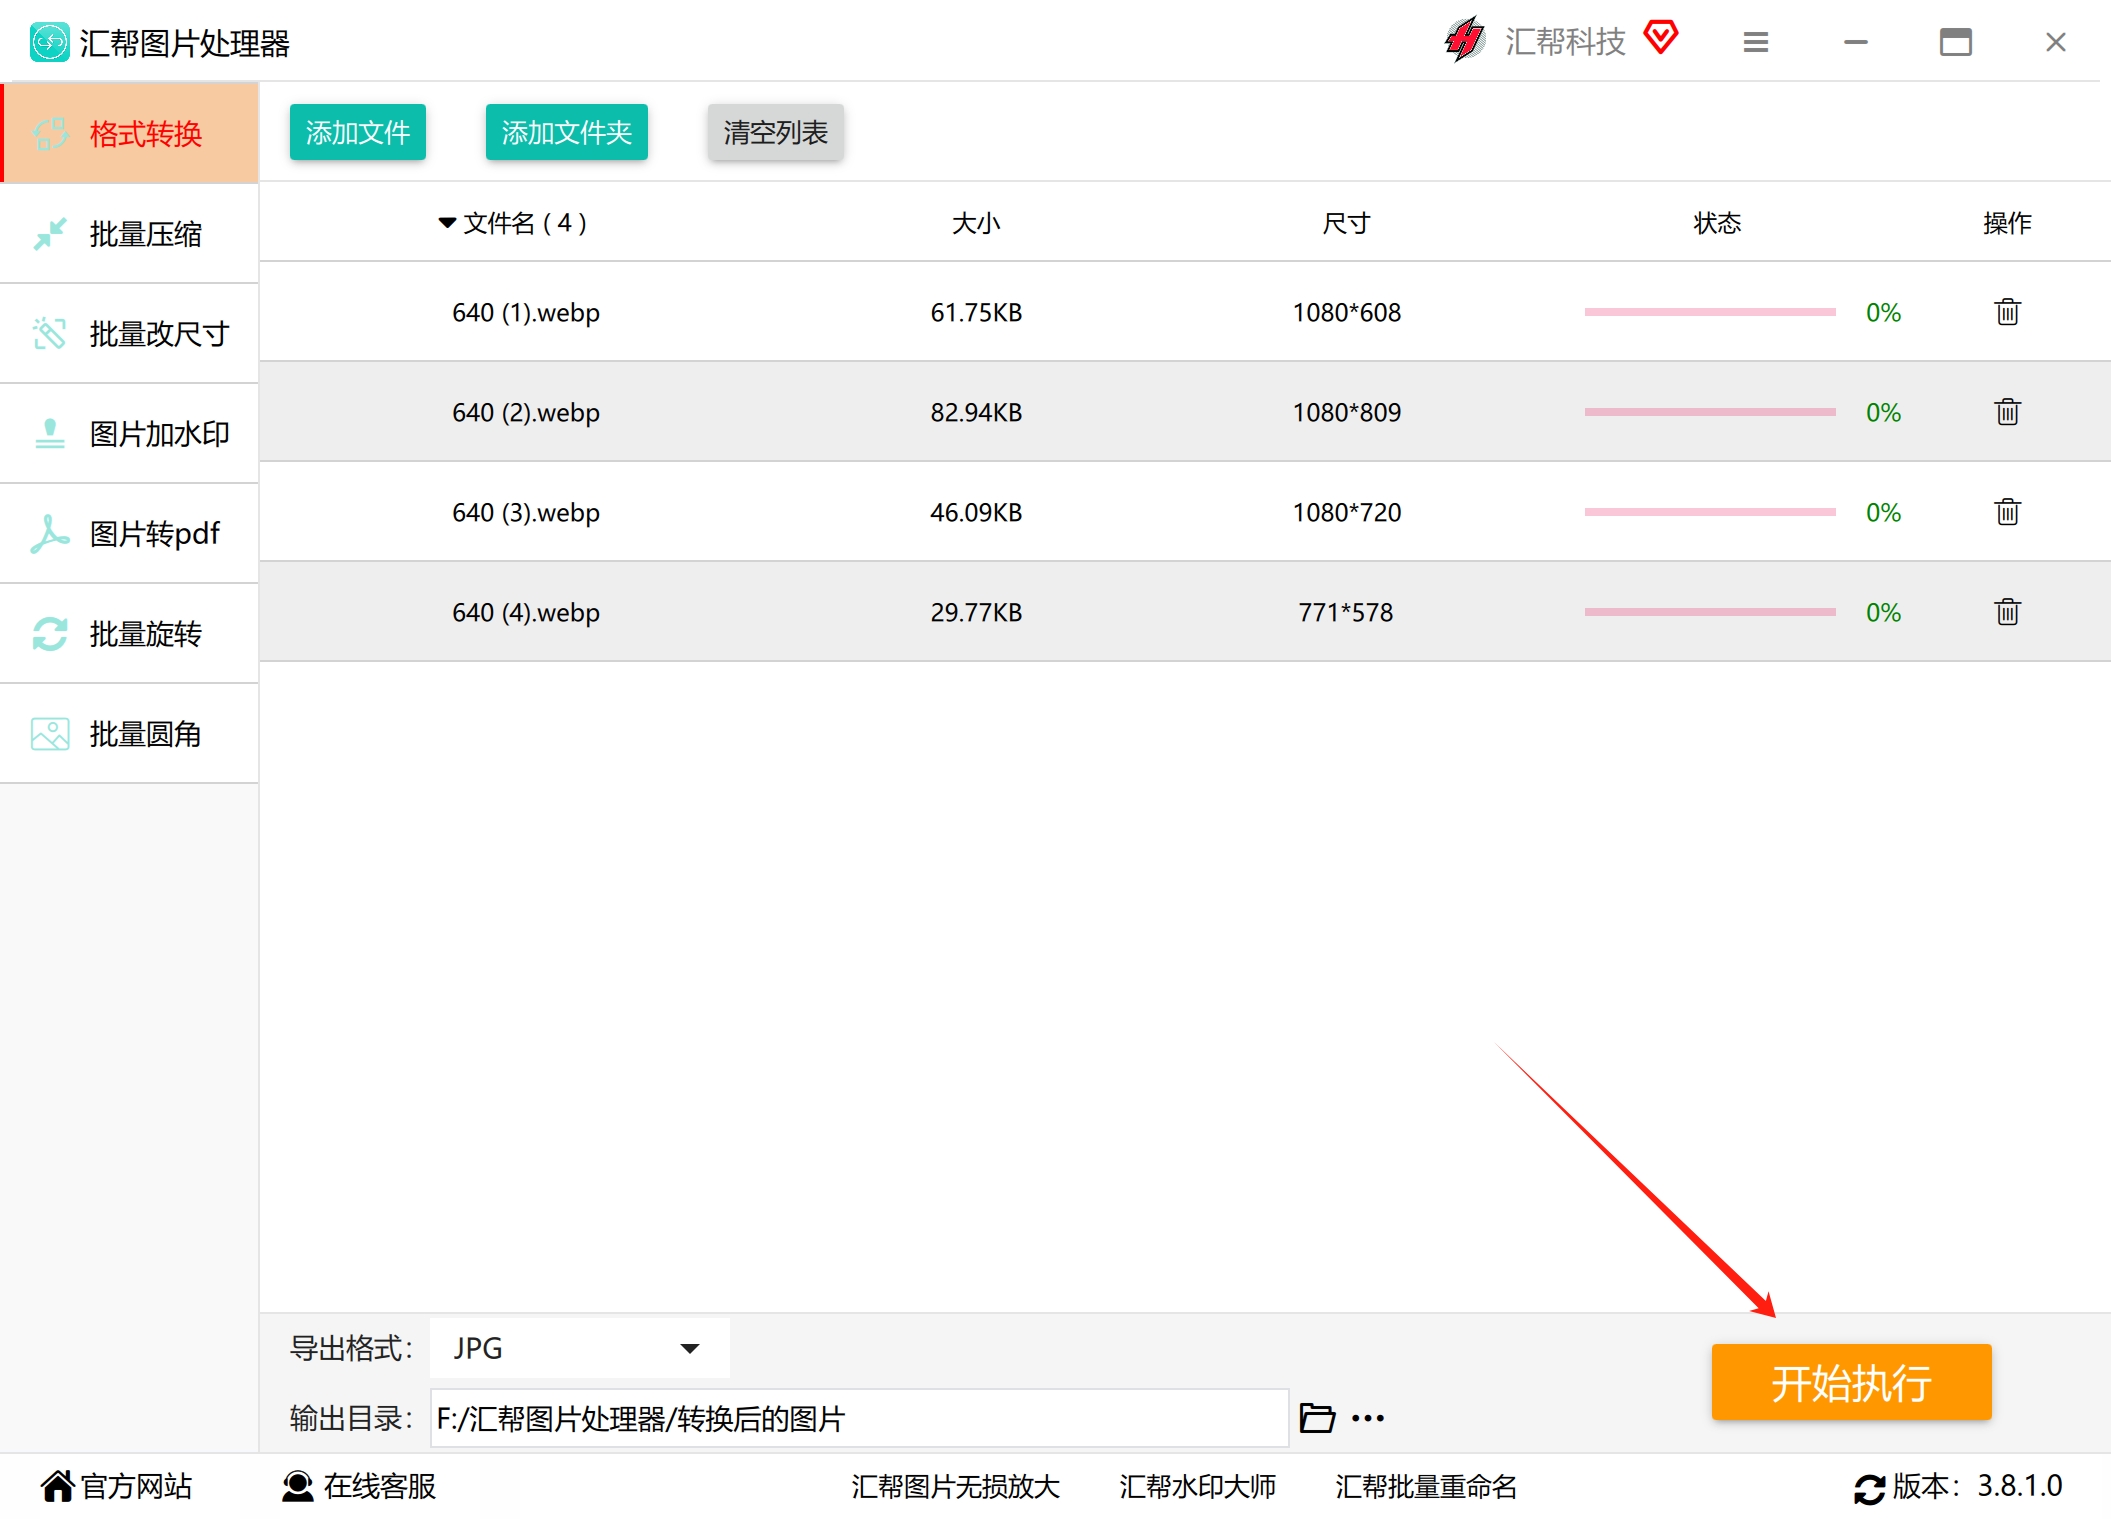Click the 输出目录 path input field

pyautogui.click(x=859, y=1418)
